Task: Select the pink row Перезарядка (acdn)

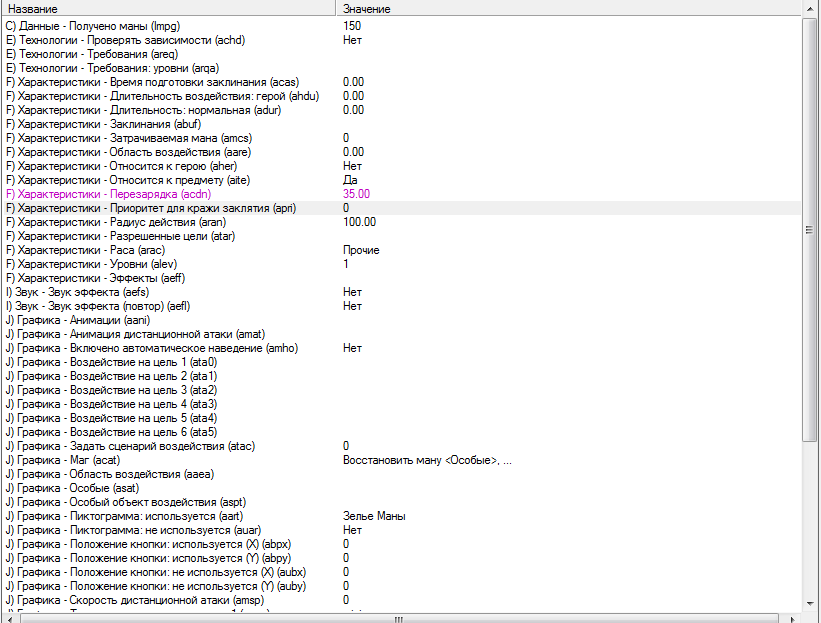Action: (x=402, y=194)
